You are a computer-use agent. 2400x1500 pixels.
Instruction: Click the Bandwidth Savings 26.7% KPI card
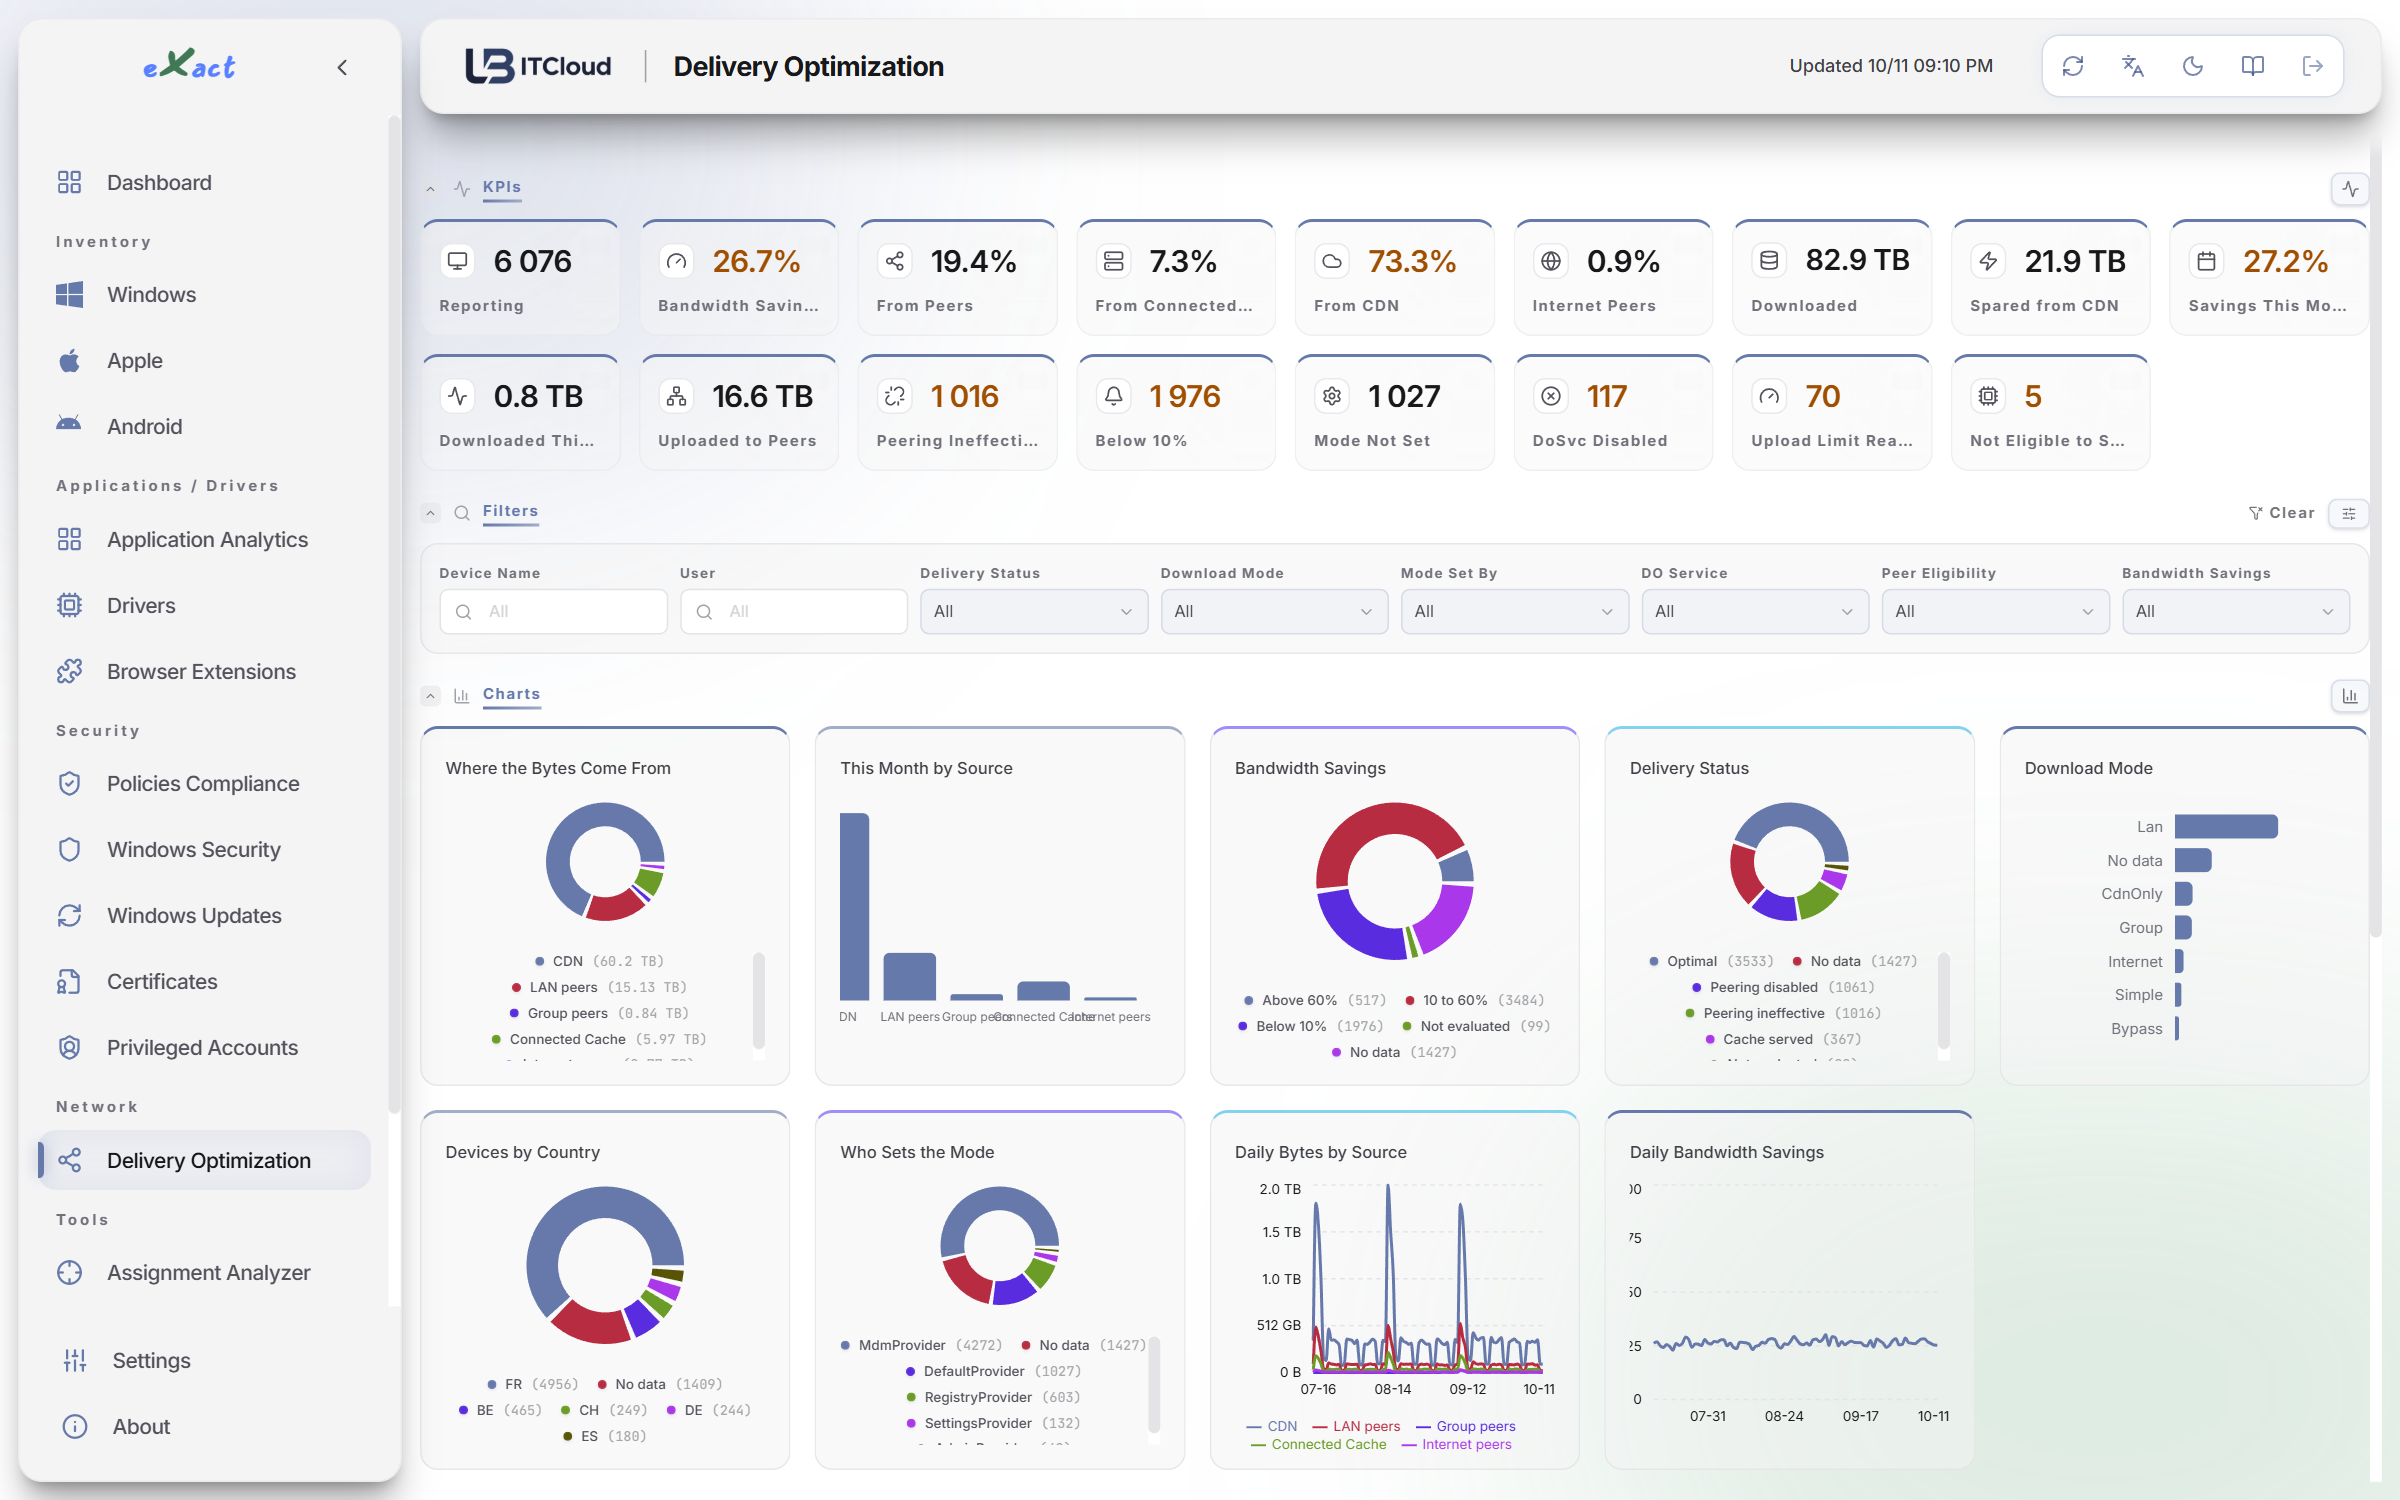[739, 278]
